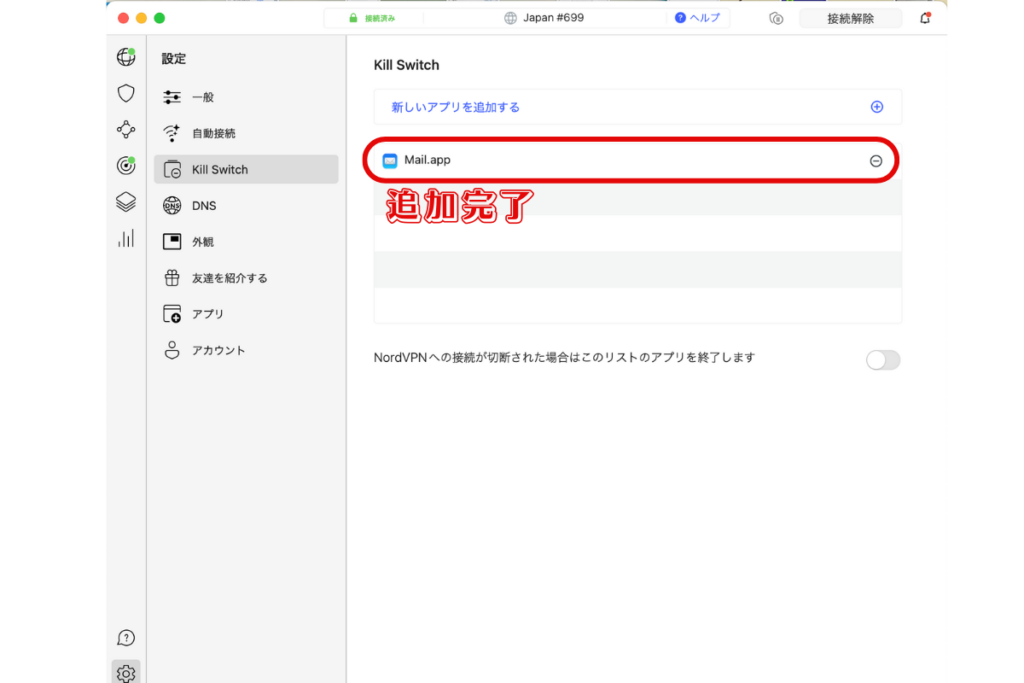The height and width of the screenshot is (683, 1024).
Task: Remove Mail.app with the minus icon
Action: click(876, 161)
